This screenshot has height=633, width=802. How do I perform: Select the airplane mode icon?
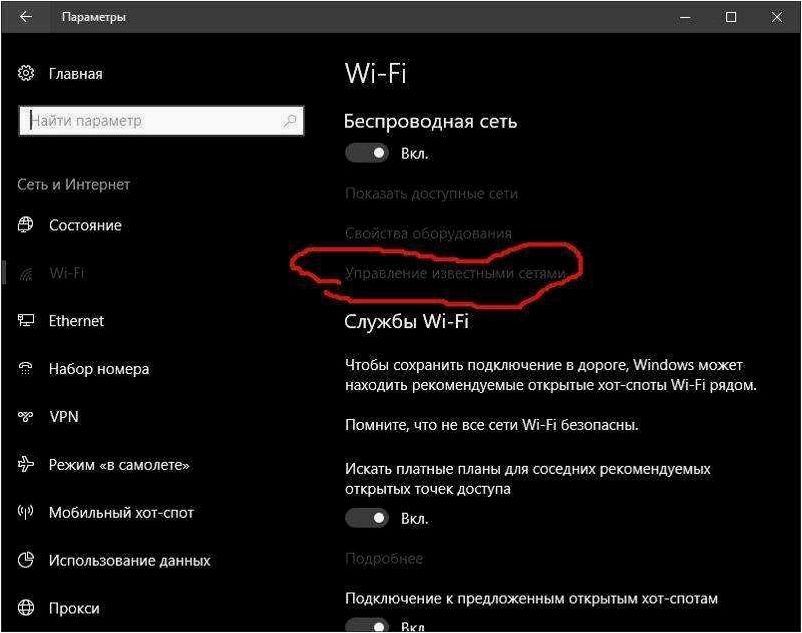pyautogui.click(x=26, y=464)
